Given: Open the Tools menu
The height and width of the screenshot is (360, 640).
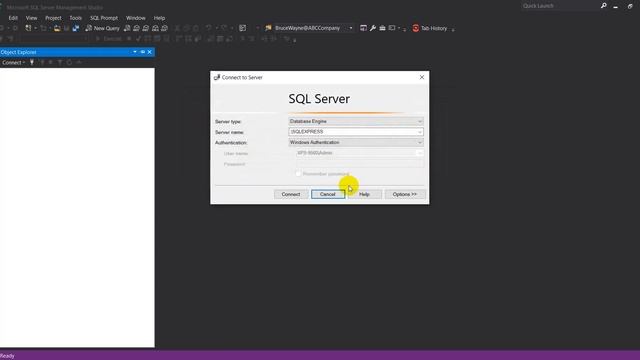Looking at the screenshot, I should 76,18.
